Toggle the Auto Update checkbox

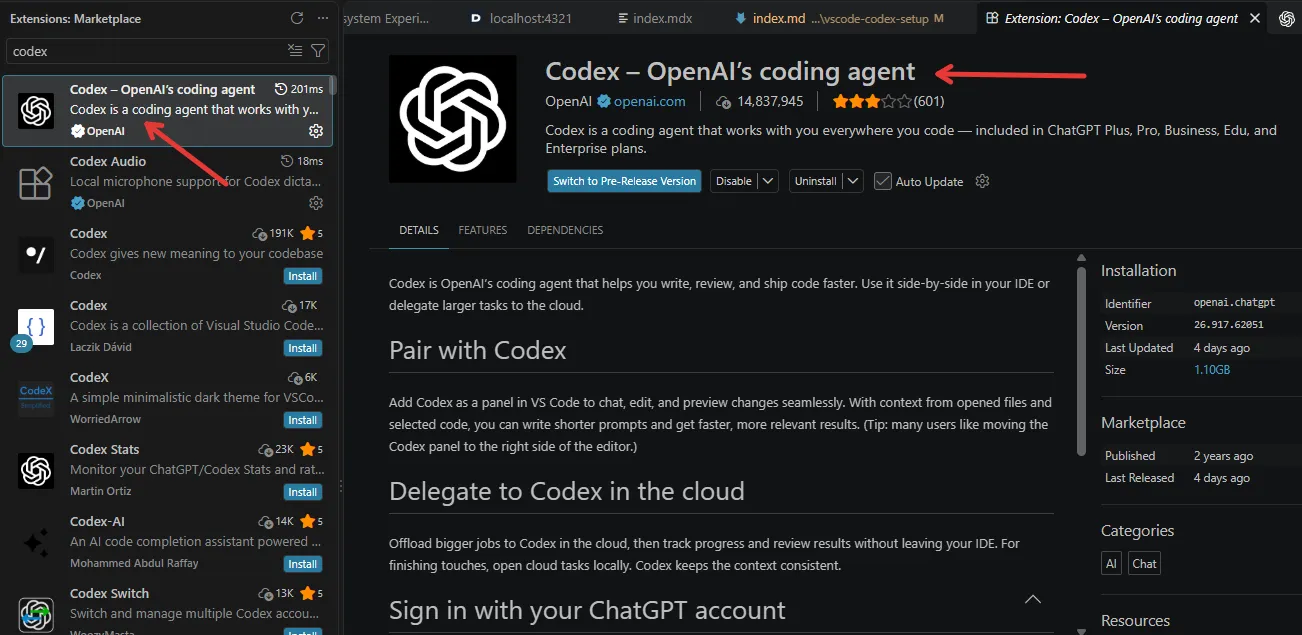882,181
